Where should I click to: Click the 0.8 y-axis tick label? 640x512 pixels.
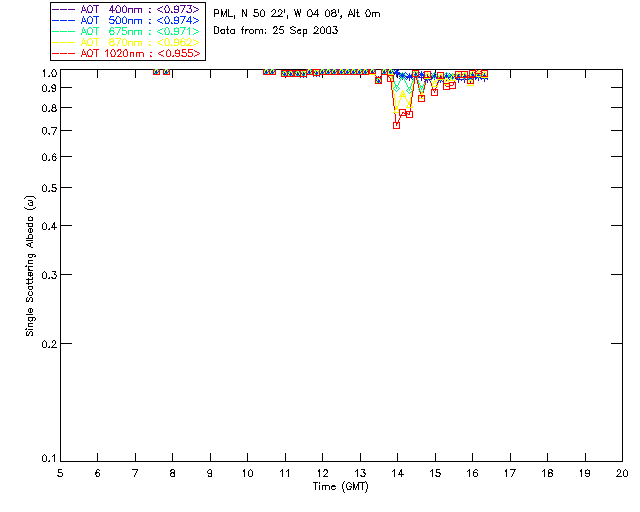pyautogui.click(x=49, y=109)
